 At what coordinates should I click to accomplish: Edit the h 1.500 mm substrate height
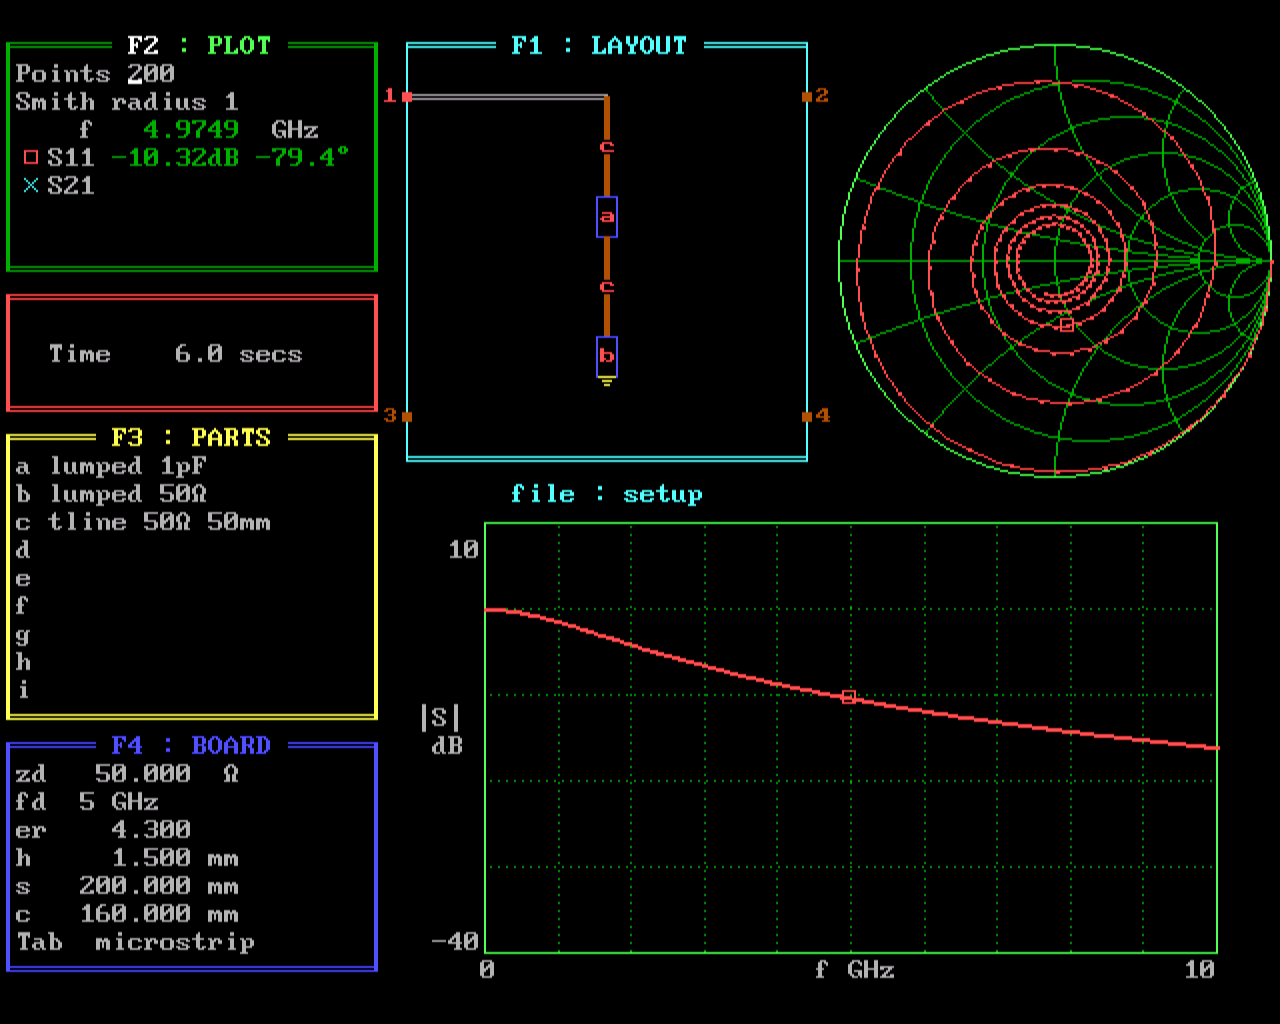tap(127, 858)
